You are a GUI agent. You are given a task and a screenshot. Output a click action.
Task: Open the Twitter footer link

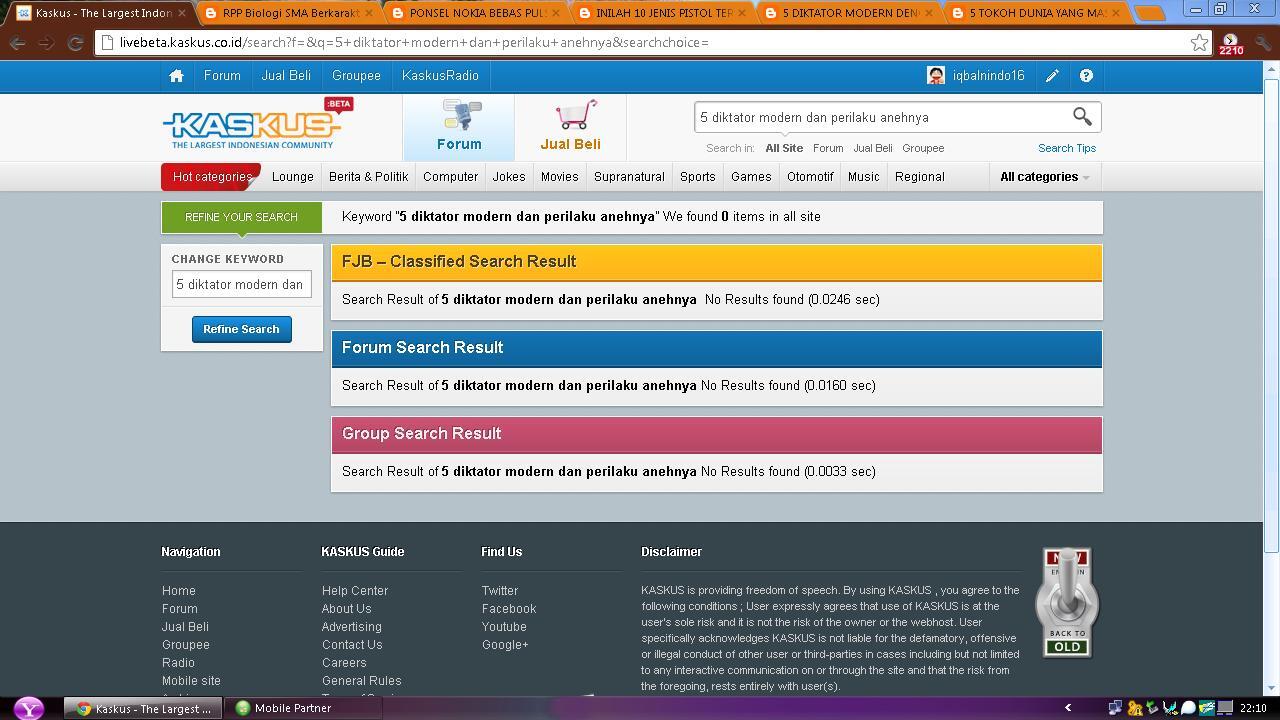click(500, 591)
